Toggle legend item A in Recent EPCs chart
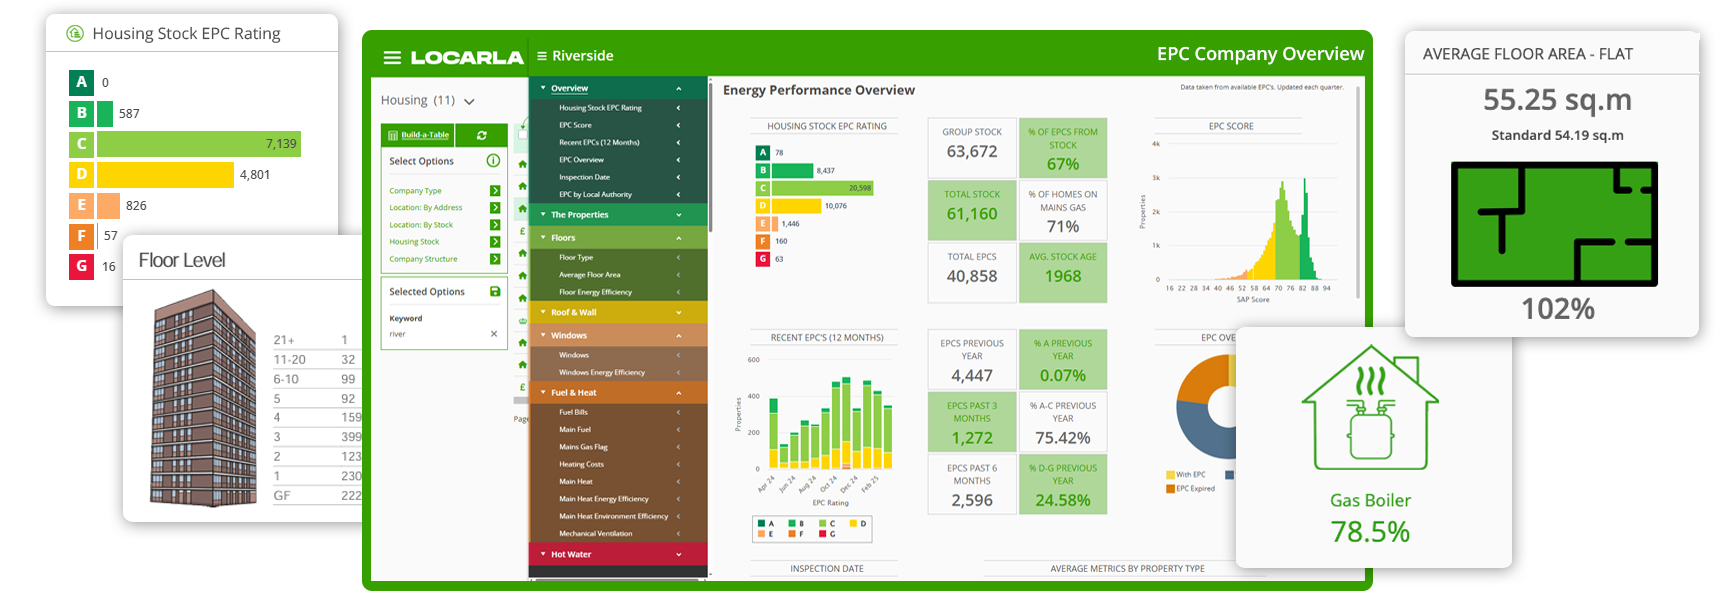The height and width of the screenshot is (603, 1721). point(766,523)
